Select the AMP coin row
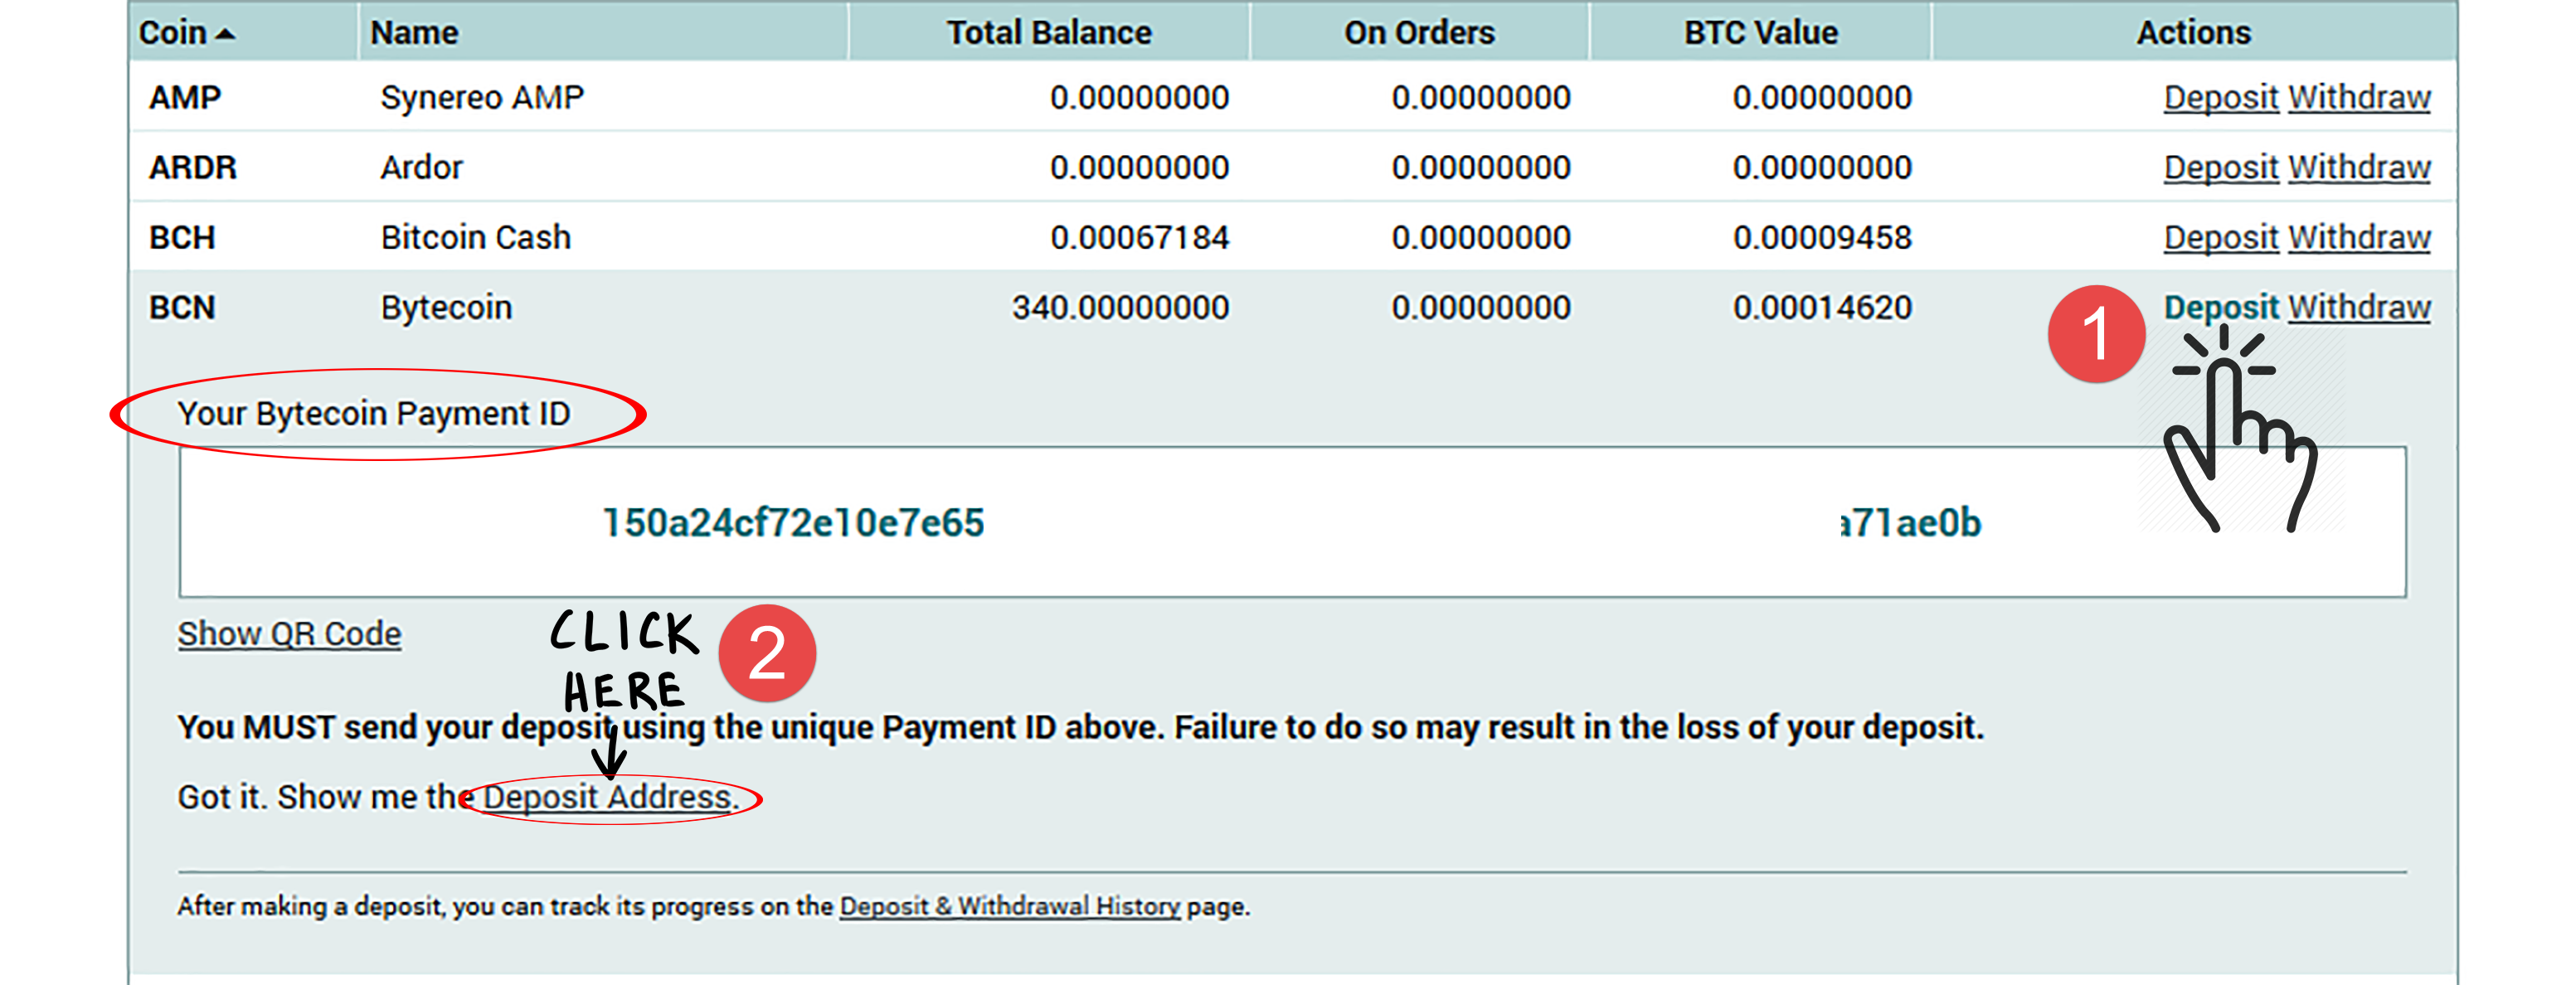Image resolution: width=2576 pixels, height=985 pixels. 185,97
